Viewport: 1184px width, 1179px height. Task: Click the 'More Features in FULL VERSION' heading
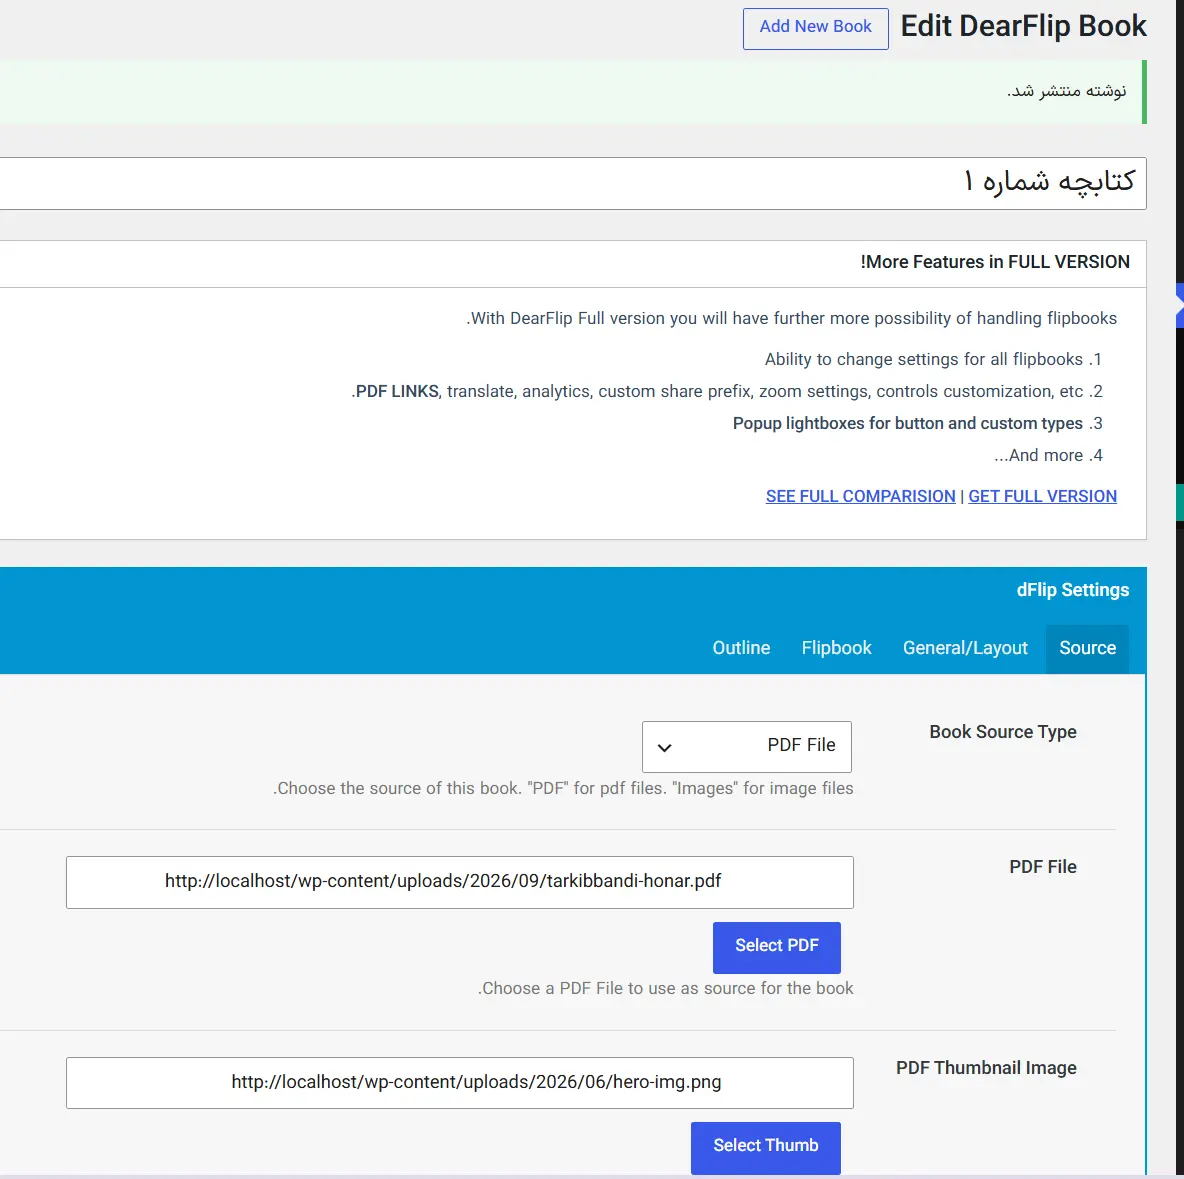point(995,262)
